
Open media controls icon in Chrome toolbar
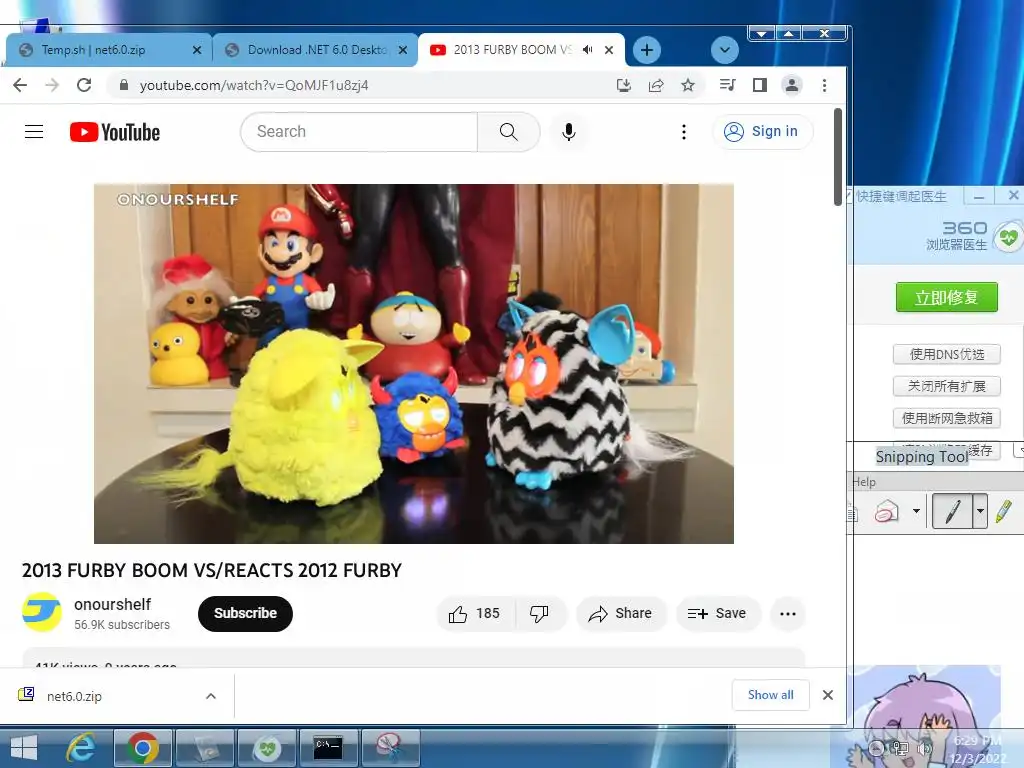click(x=727, y=85)
